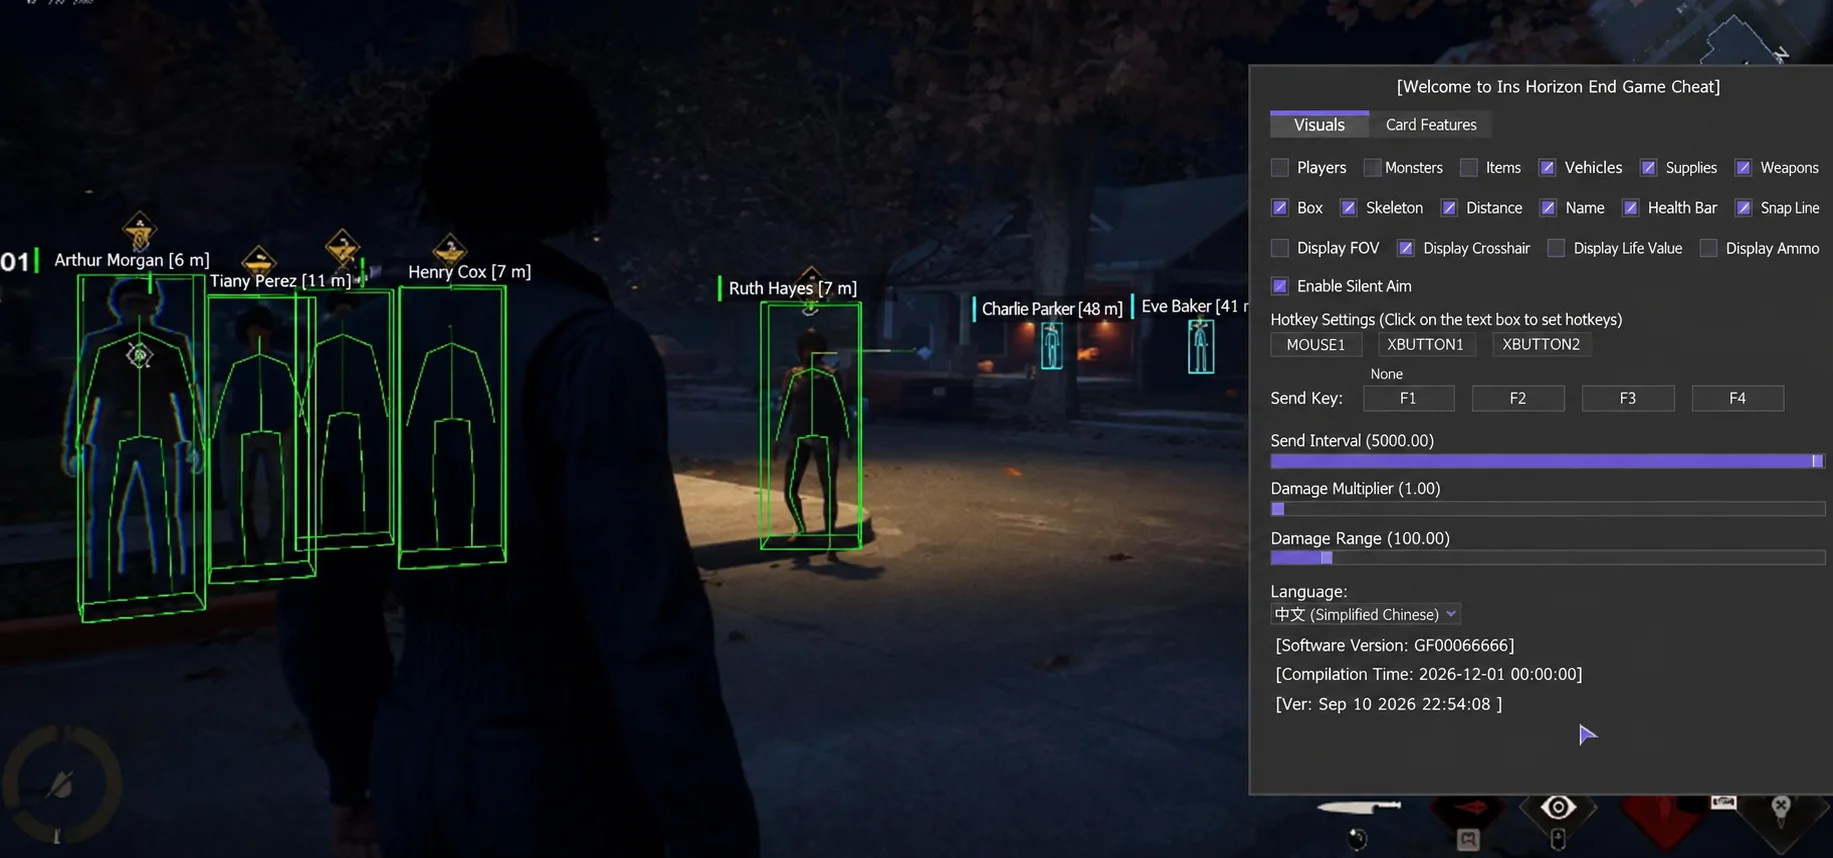The width and height of the screenshot is (1833, 858).
Task: Click the mouse hint icon below the eye
Action: coord(1558,839)
